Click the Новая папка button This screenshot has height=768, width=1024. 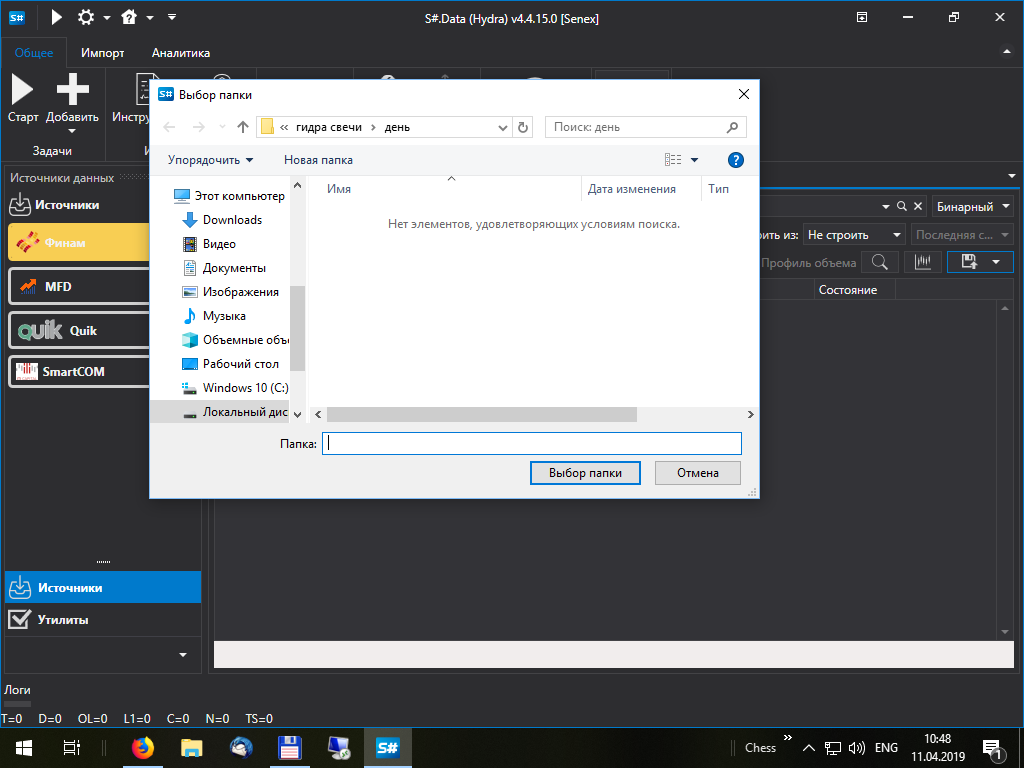coord(318,160)
